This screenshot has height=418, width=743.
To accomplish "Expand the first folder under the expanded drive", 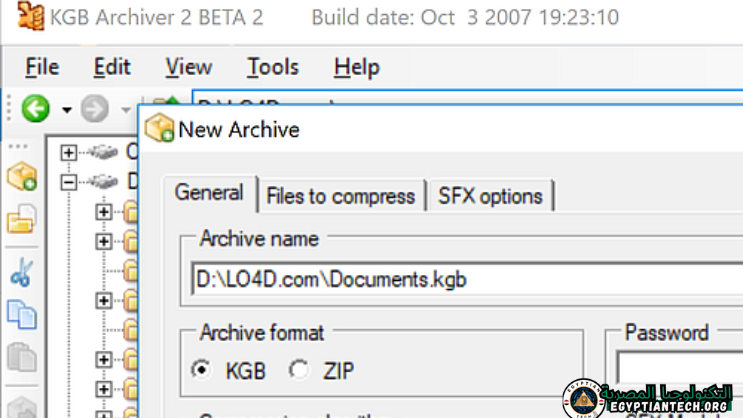I will tap(104, 212).
